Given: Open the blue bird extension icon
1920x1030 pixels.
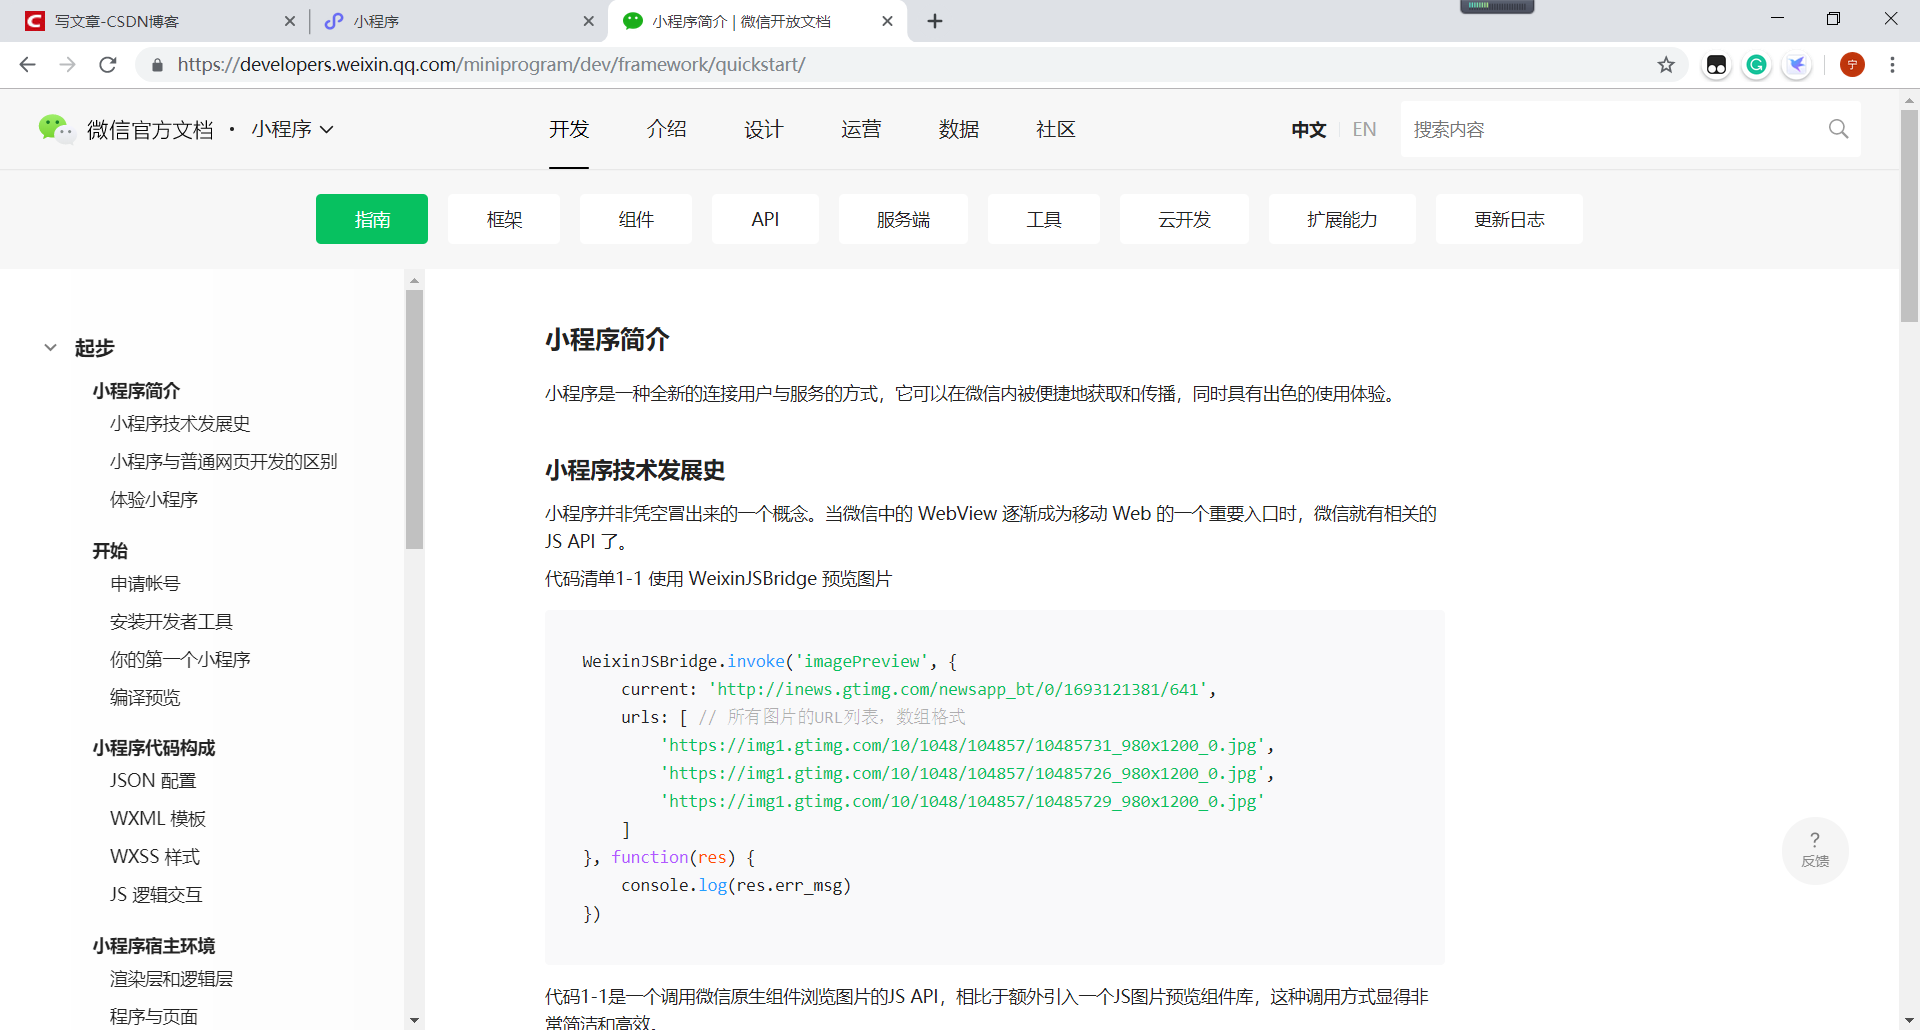Looking at the screenshot, I should (x=1797, y=65).
